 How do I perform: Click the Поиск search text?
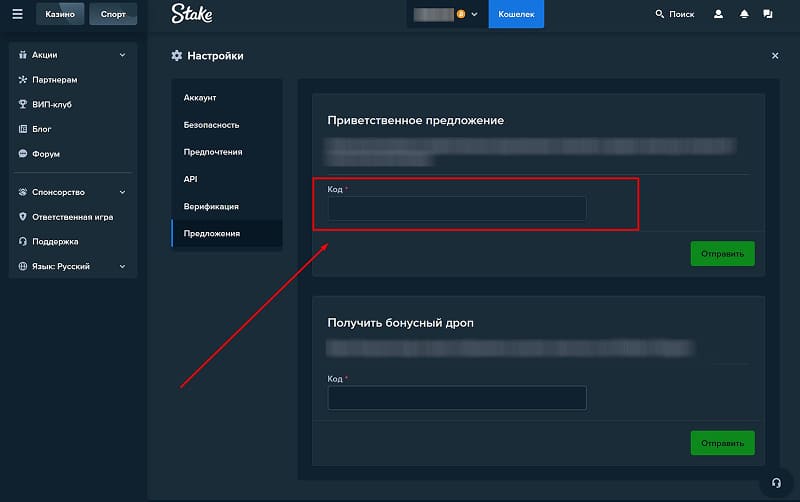pos(682,14)
